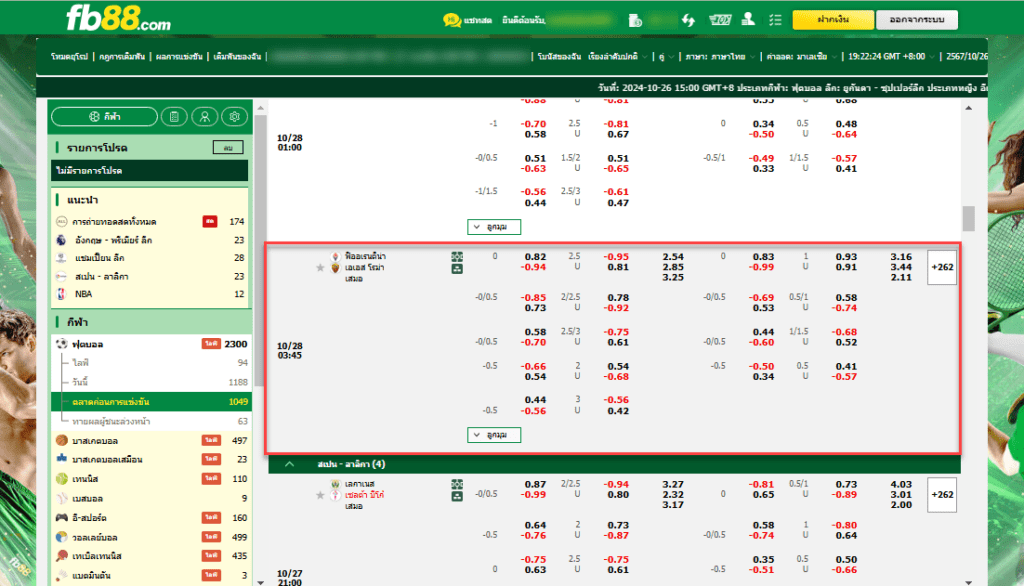The height and width of the screenshot is (586, 1024).
Task: Click the statistics icon for Fiorentina match
Action: coord(457,257)
